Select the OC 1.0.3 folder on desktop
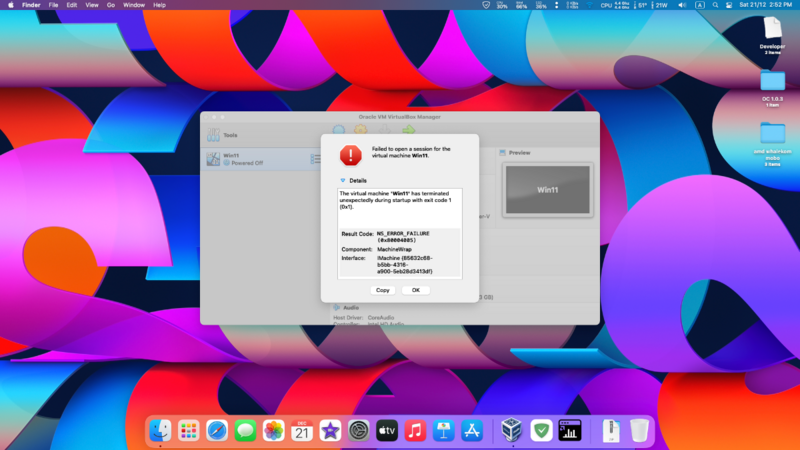Screen dimensions: 800x450 (772, 89)
